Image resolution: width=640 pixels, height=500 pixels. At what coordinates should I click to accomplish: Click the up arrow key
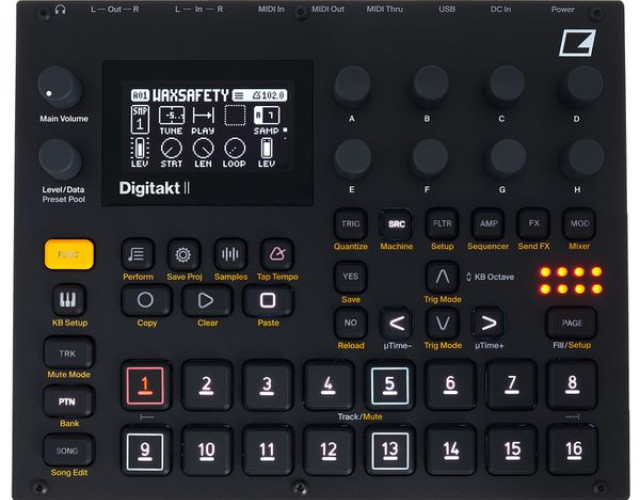(442, 277)
